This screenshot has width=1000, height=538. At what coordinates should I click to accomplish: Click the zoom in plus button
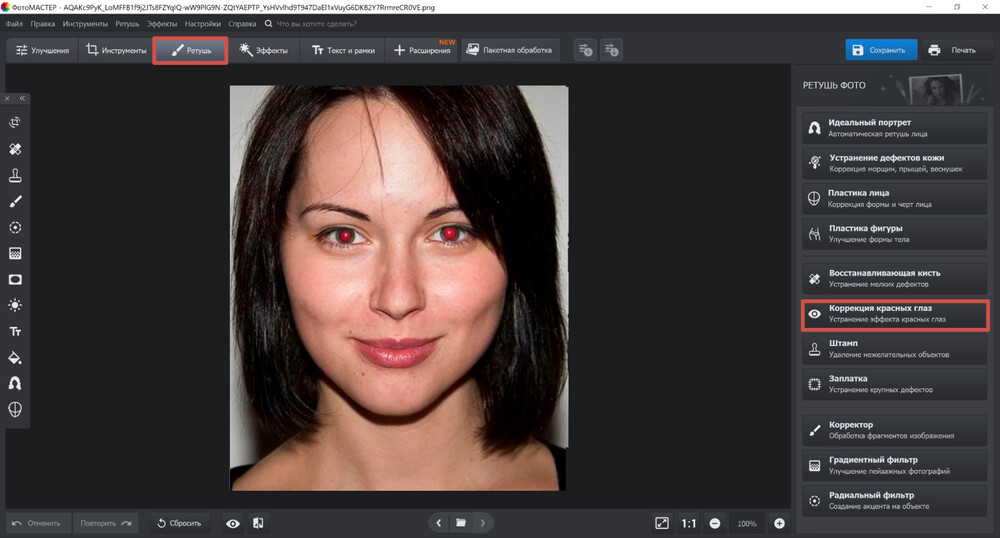coord(779,523)
